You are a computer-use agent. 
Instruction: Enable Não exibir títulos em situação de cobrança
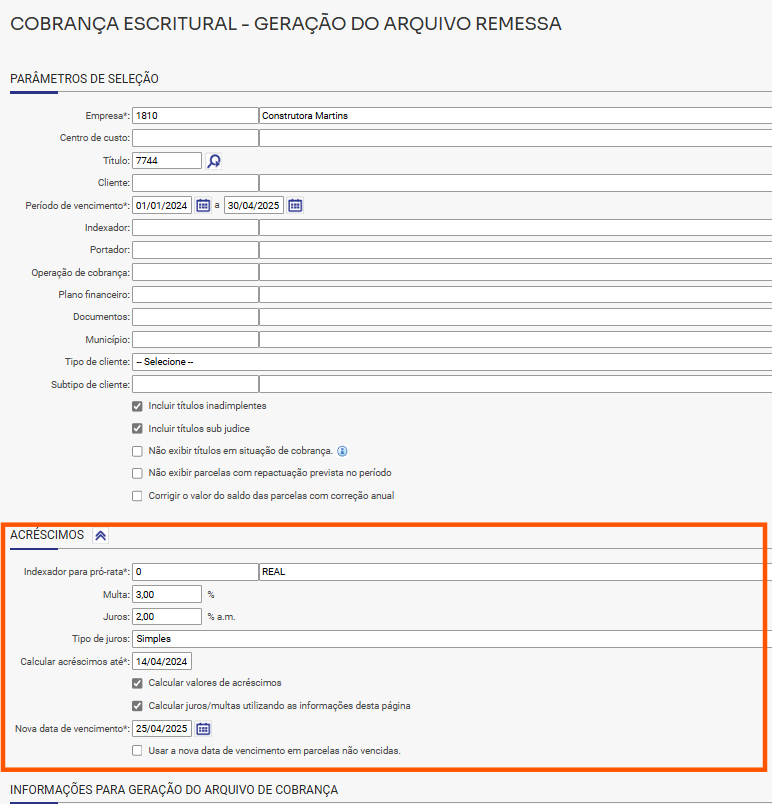[137, 451]
